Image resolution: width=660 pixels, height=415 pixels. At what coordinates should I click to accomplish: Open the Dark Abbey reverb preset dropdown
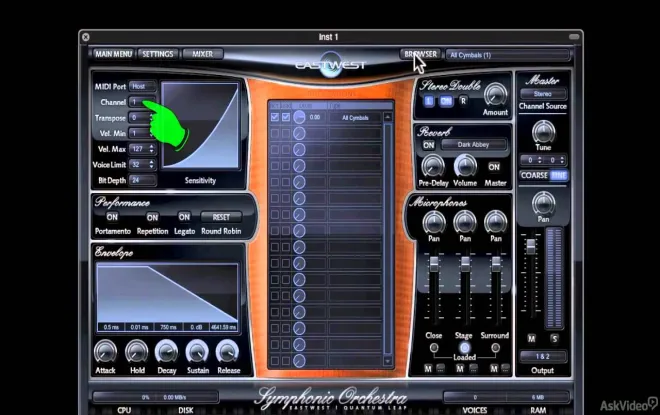pyautogui.click(x=474, y=145)
